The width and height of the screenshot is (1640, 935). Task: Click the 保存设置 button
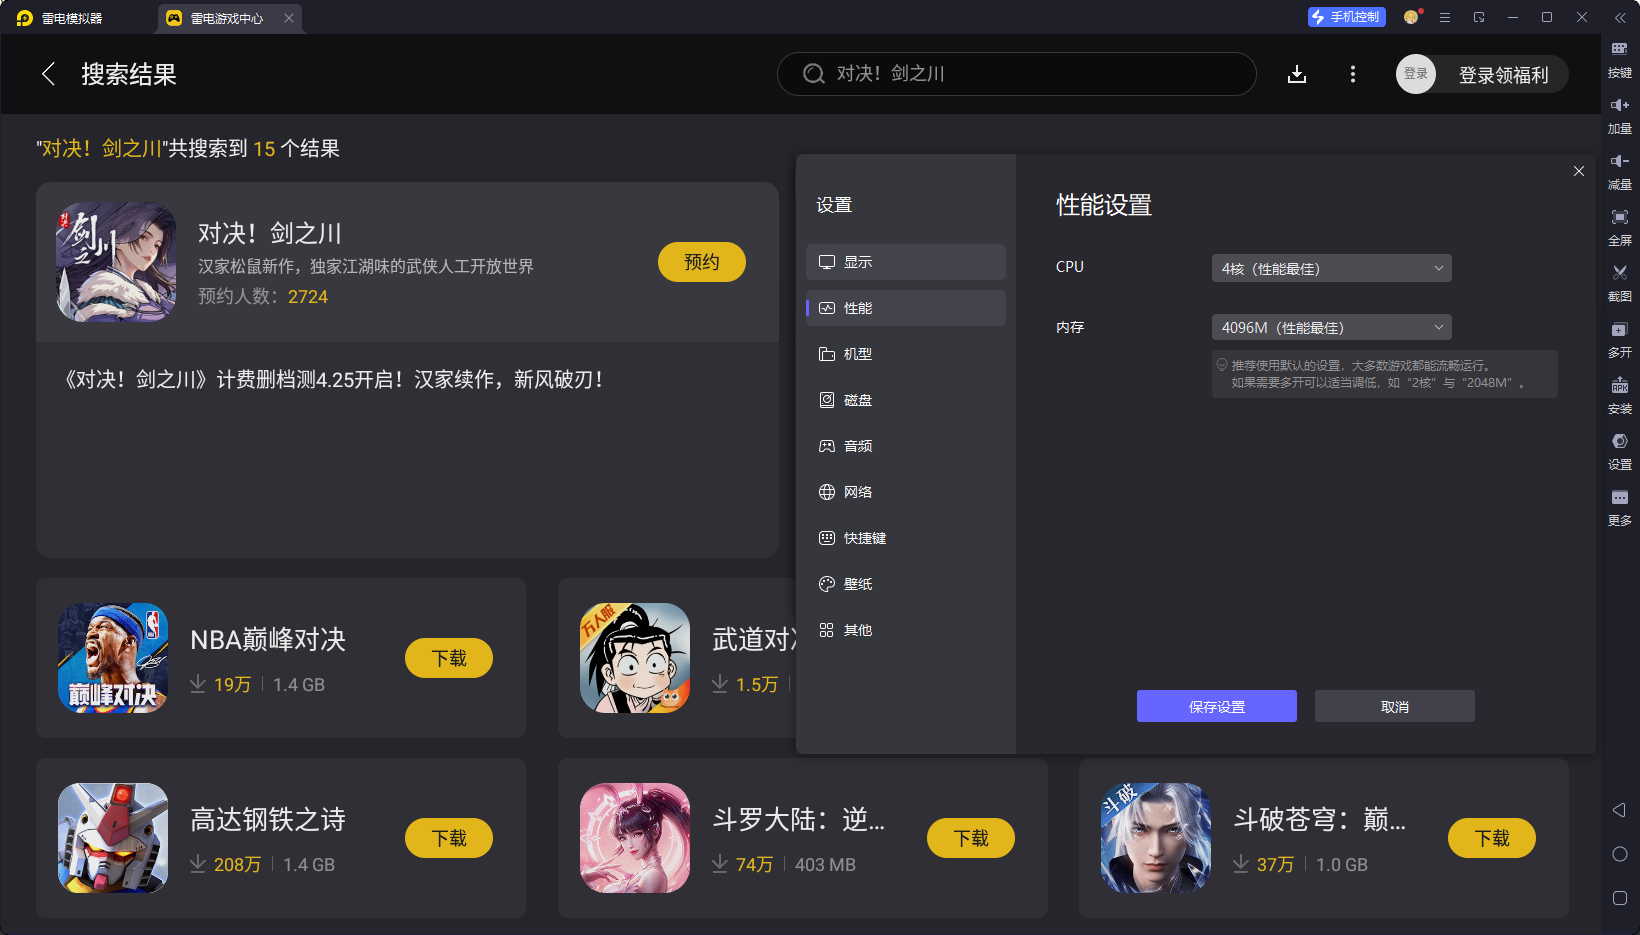(1217, 706)
